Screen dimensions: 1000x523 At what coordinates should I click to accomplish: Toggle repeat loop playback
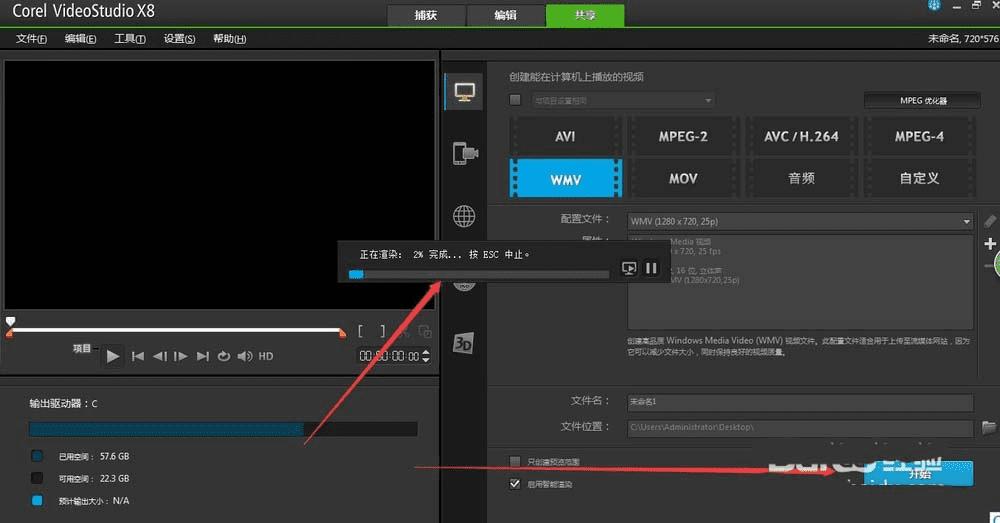pyautogui.click(x=223, y=356)
